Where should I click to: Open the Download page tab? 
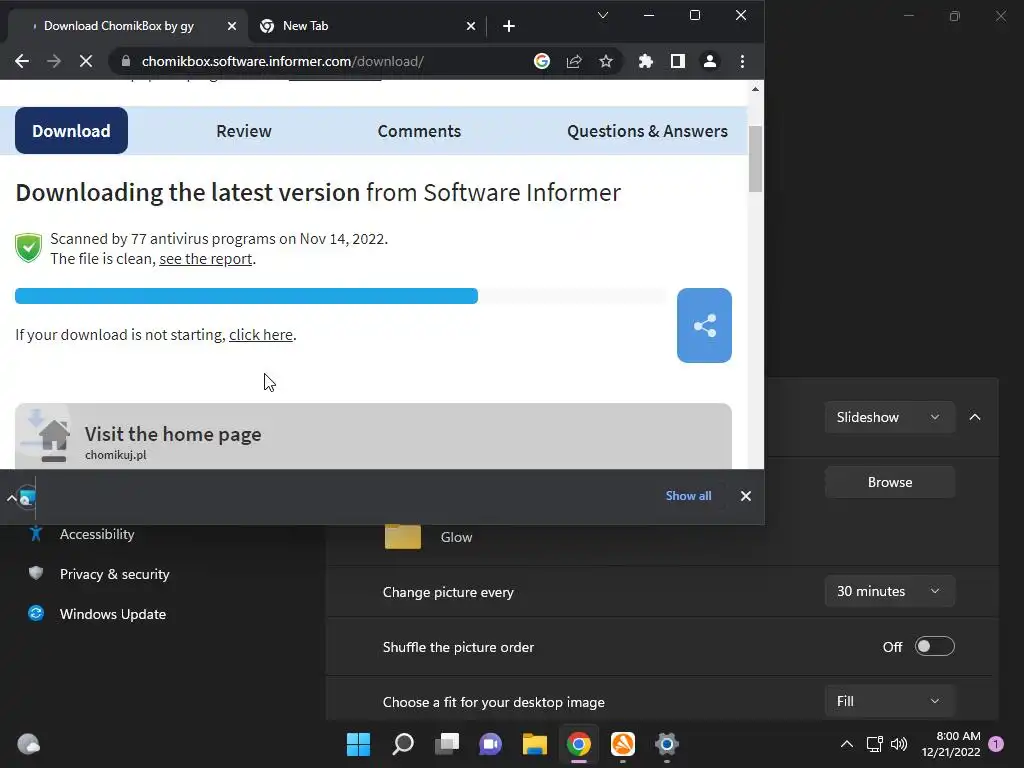(71, 131)
